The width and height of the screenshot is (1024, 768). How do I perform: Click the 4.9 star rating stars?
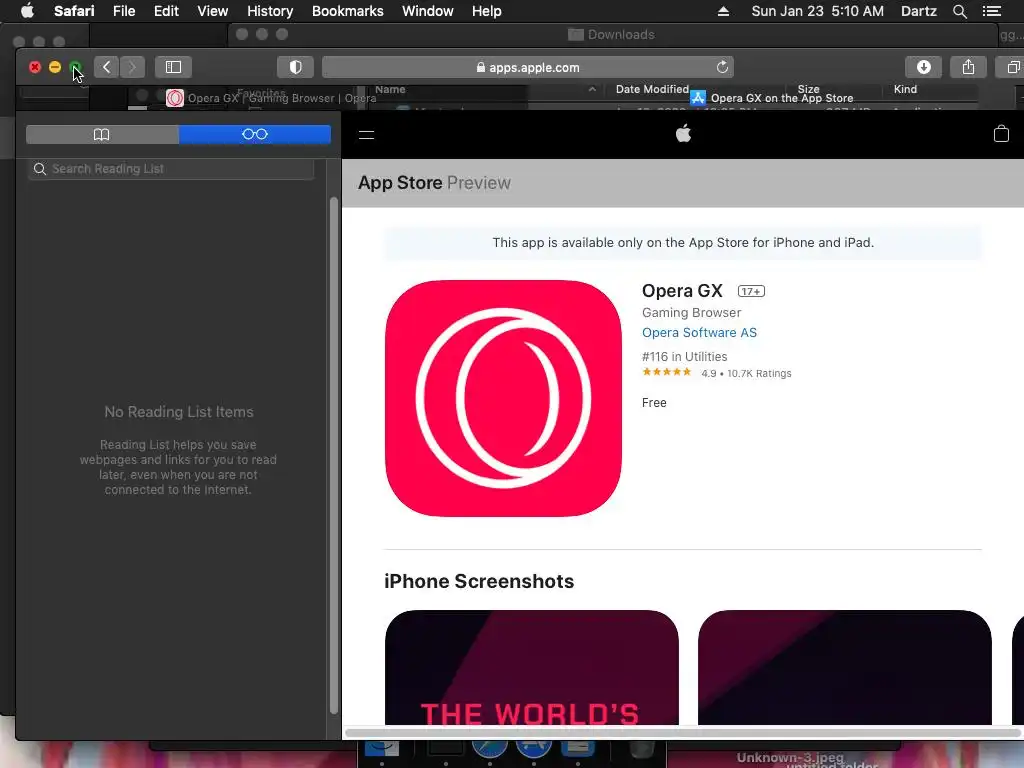(x=666, y=372)
